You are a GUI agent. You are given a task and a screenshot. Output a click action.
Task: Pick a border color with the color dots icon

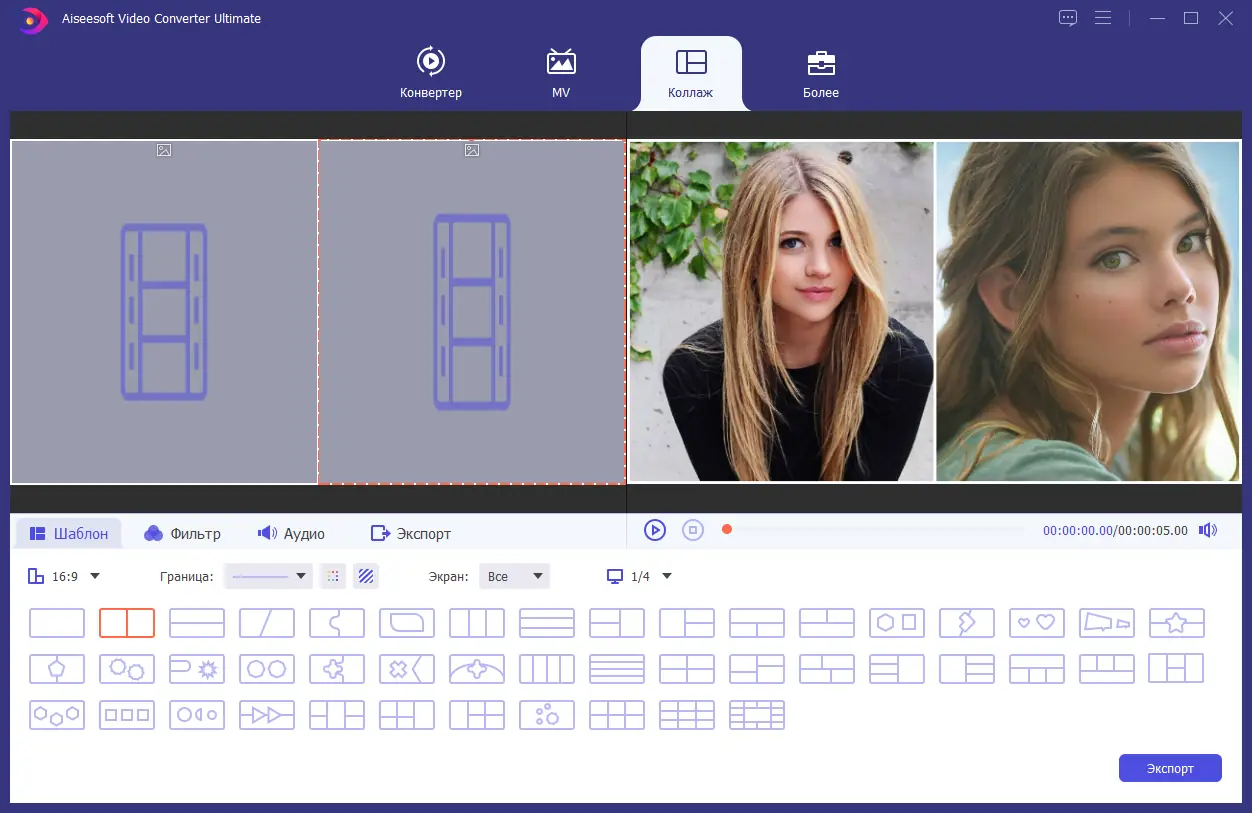[x=333, y=576]
